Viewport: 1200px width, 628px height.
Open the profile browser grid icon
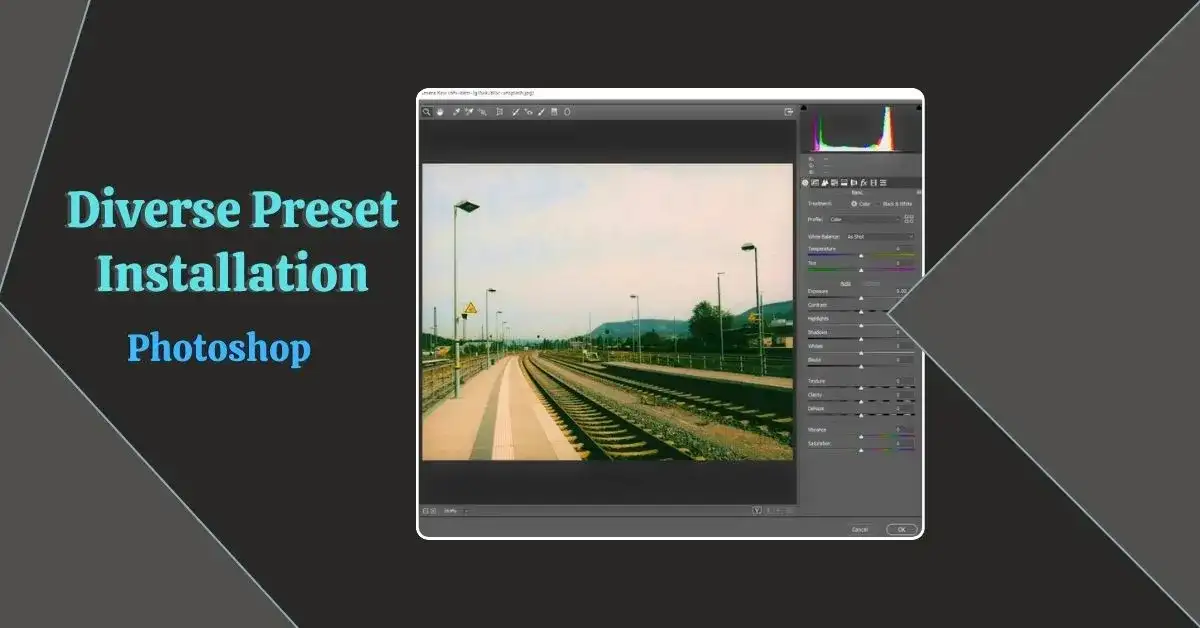coord(909,218)
